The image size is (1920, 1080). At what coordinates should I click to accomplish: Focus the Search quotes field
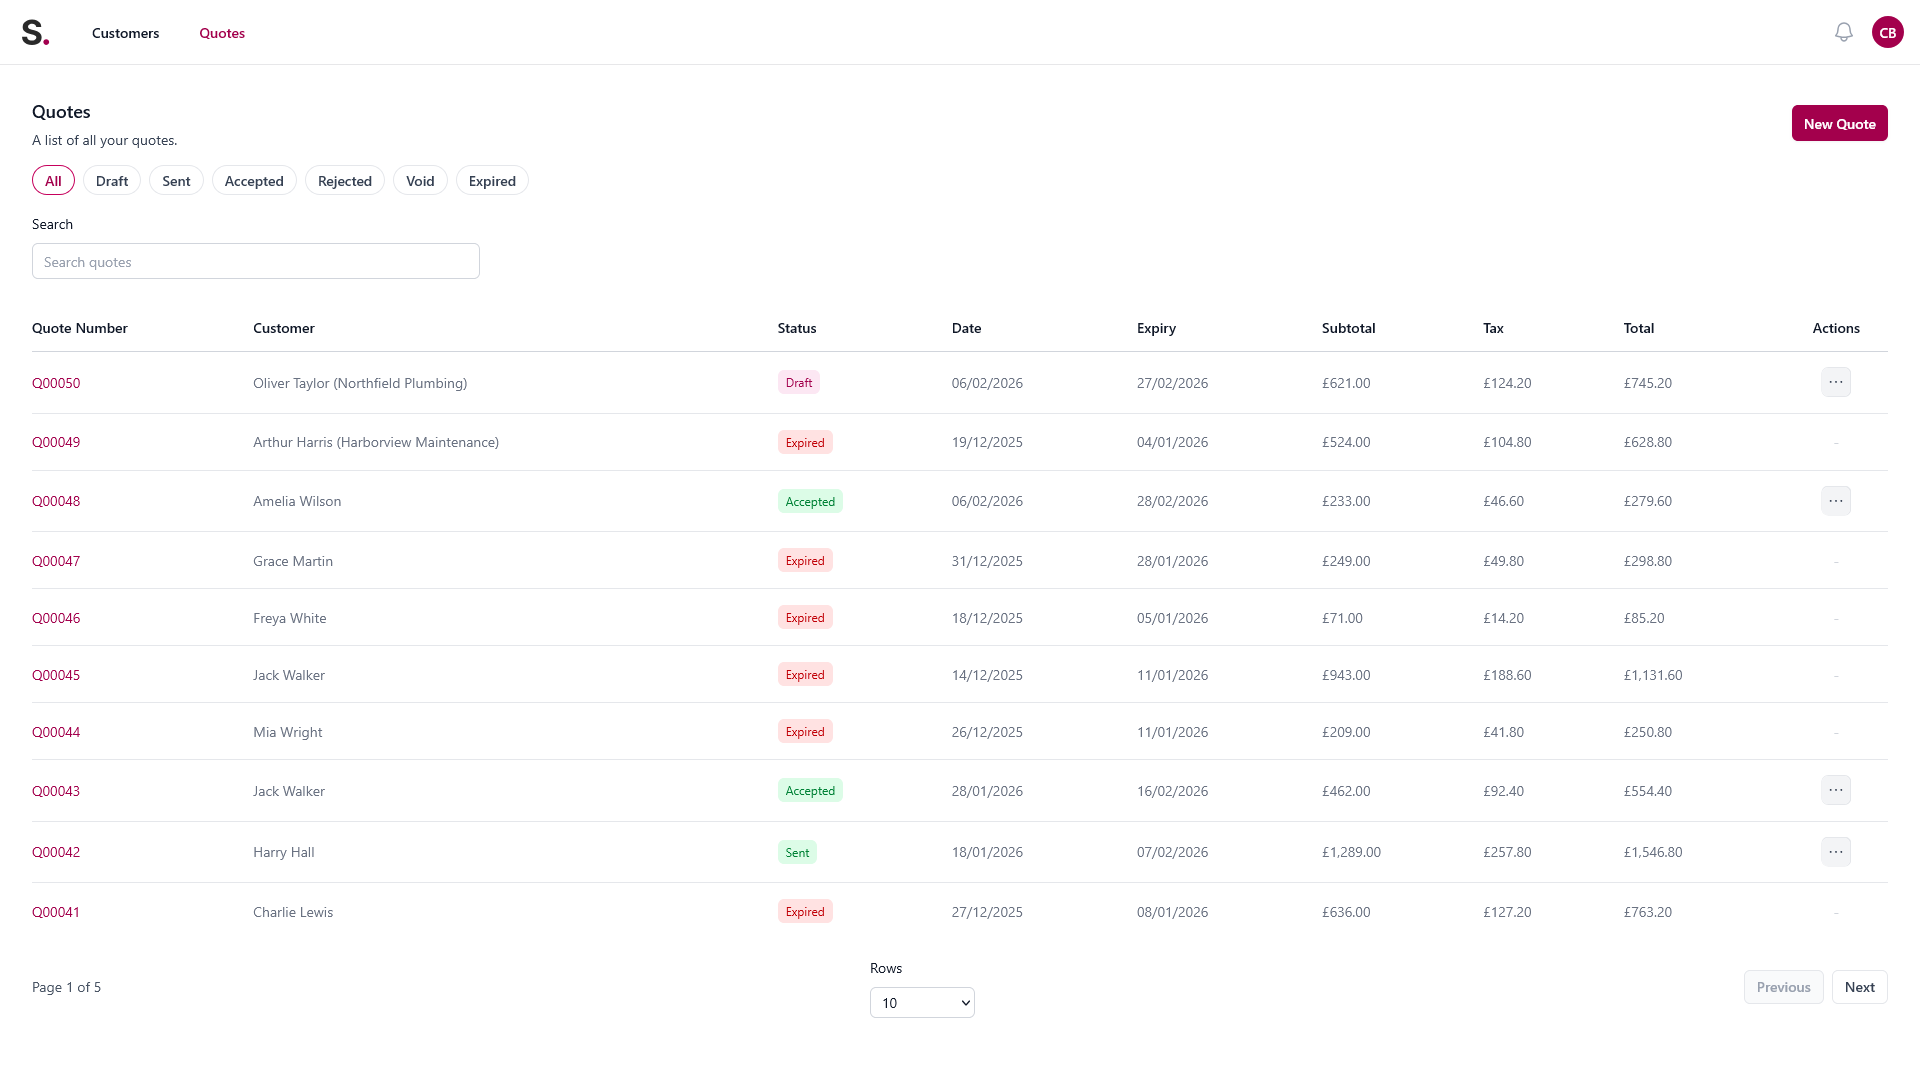click(x=256, y=262)
